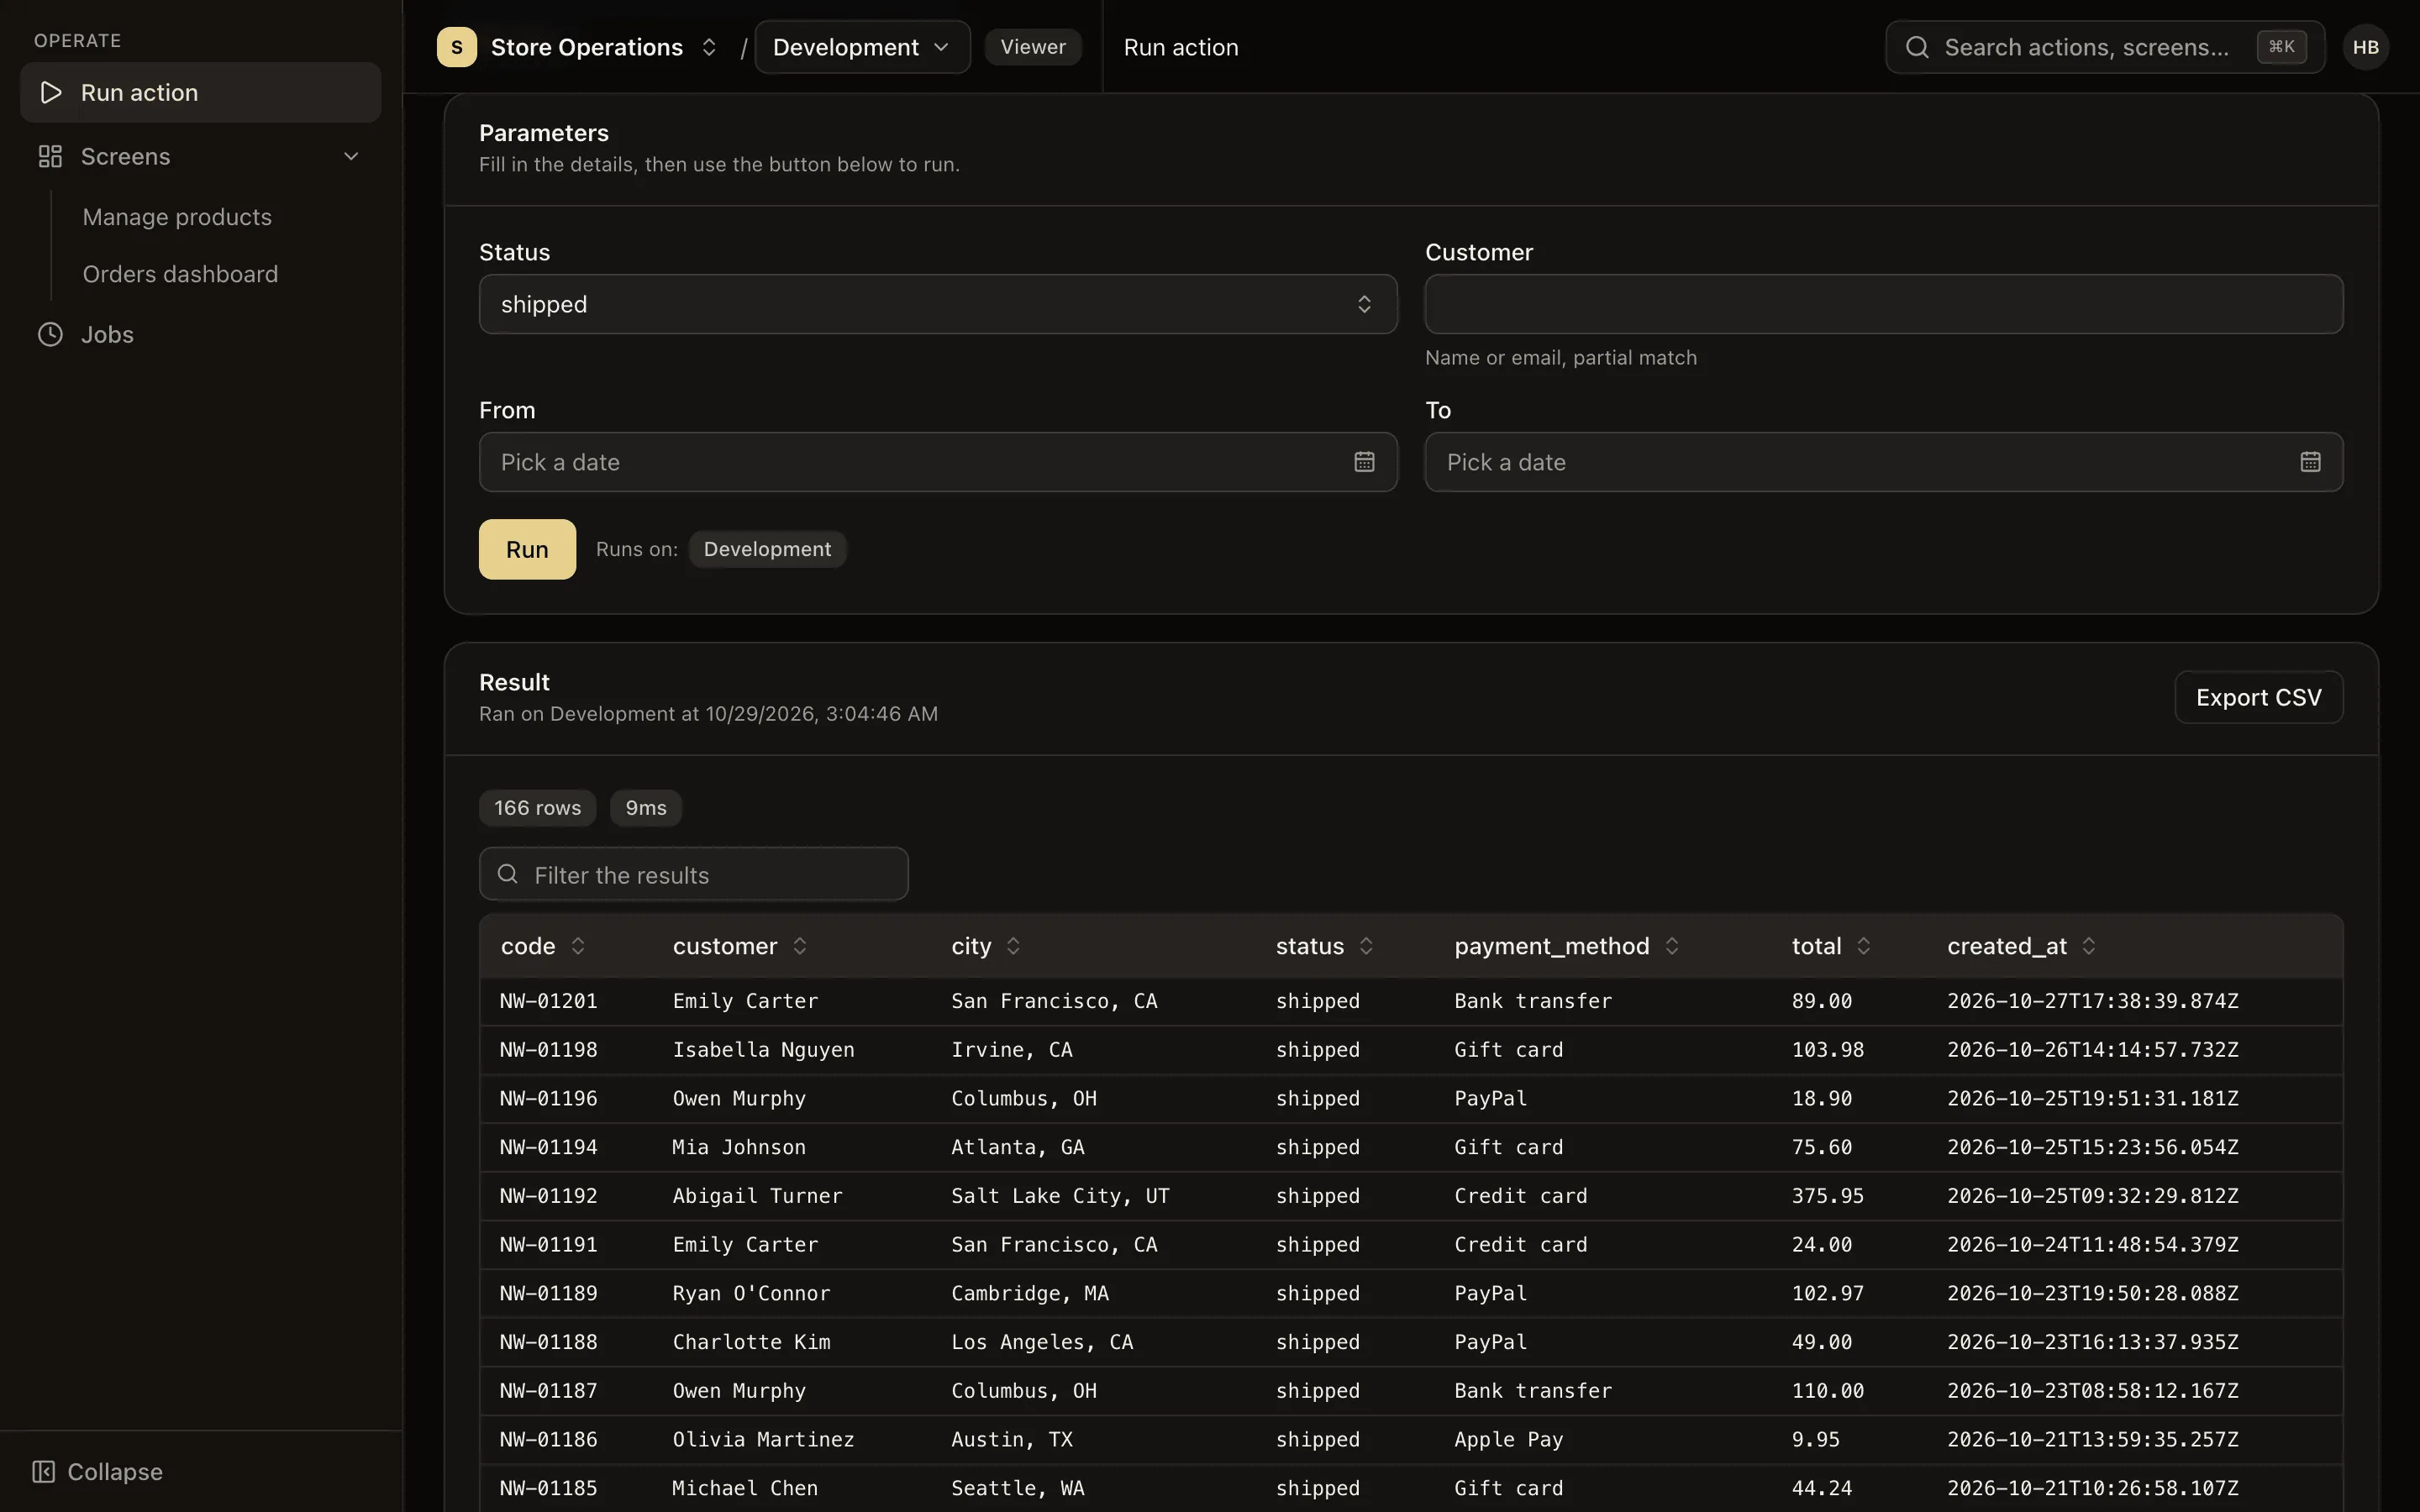This screenshot has width=2420, height=1512.
Task: Click the Collapse sidebar panel icon
Action: click(43, 1471)
